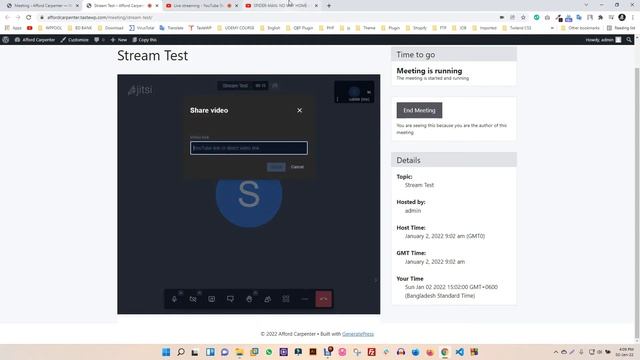Open WhatsApp from taskbar
This screenshot has height=360, width=640.
tap(269, 352)
